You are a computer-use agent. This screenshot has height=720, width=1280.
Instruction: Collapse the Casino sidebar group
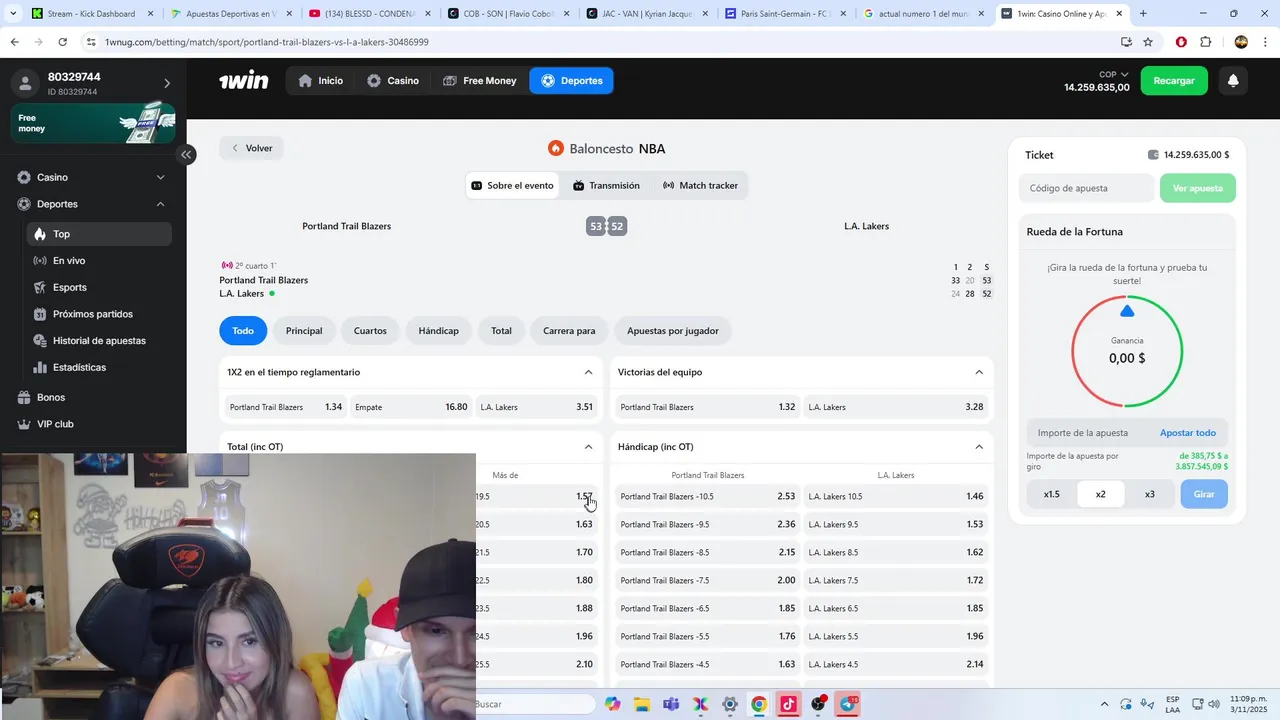point(161,177)
